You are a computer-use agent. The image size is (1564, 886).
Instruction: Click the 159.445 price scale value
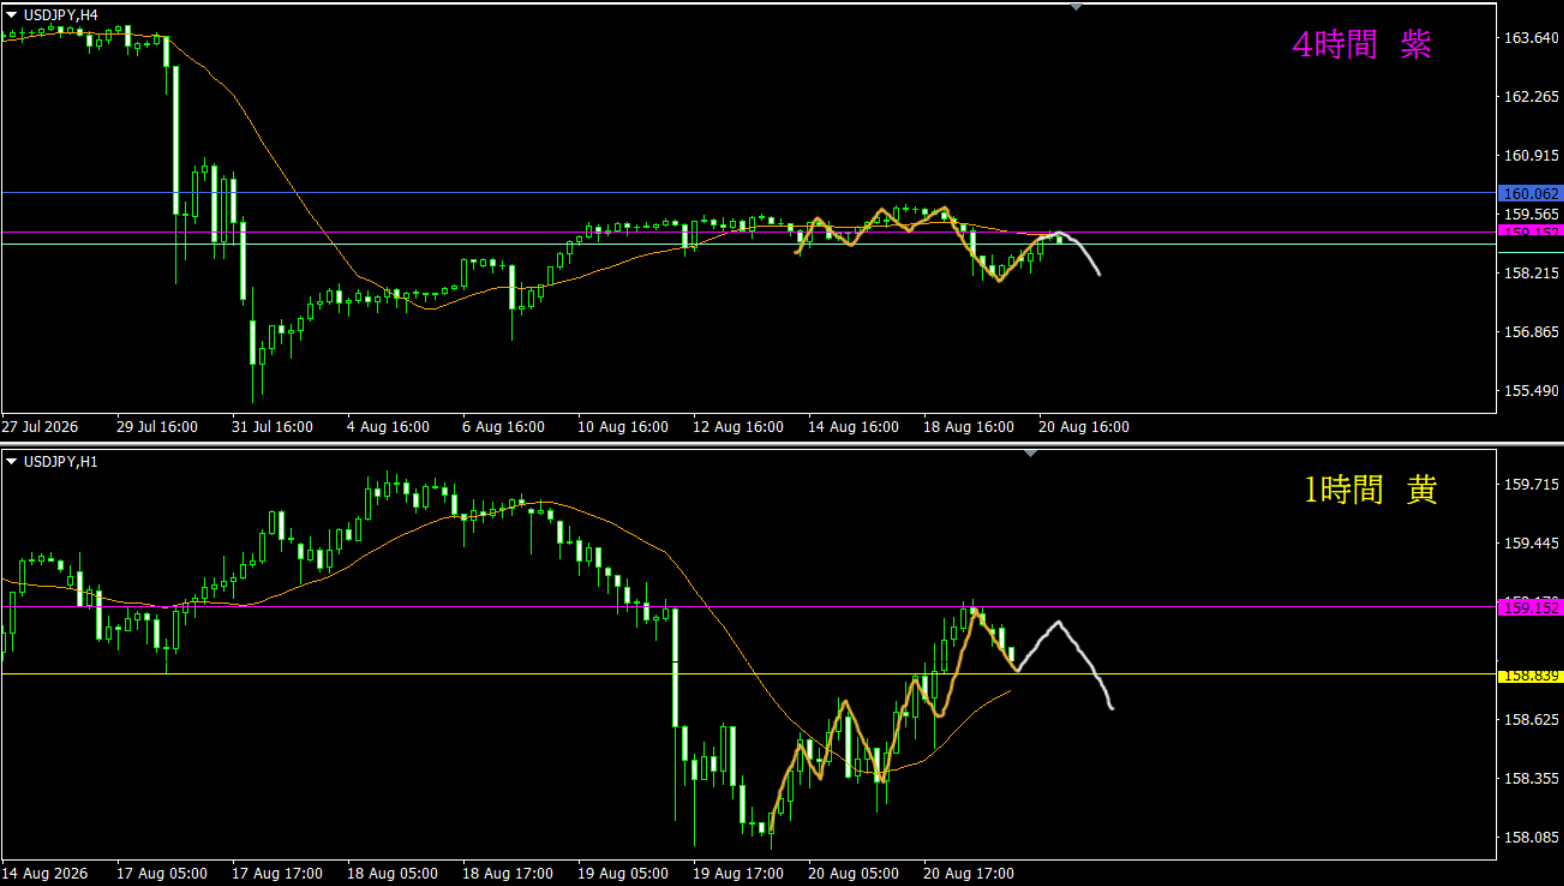pyautogui.click(x=1531, y=544)
